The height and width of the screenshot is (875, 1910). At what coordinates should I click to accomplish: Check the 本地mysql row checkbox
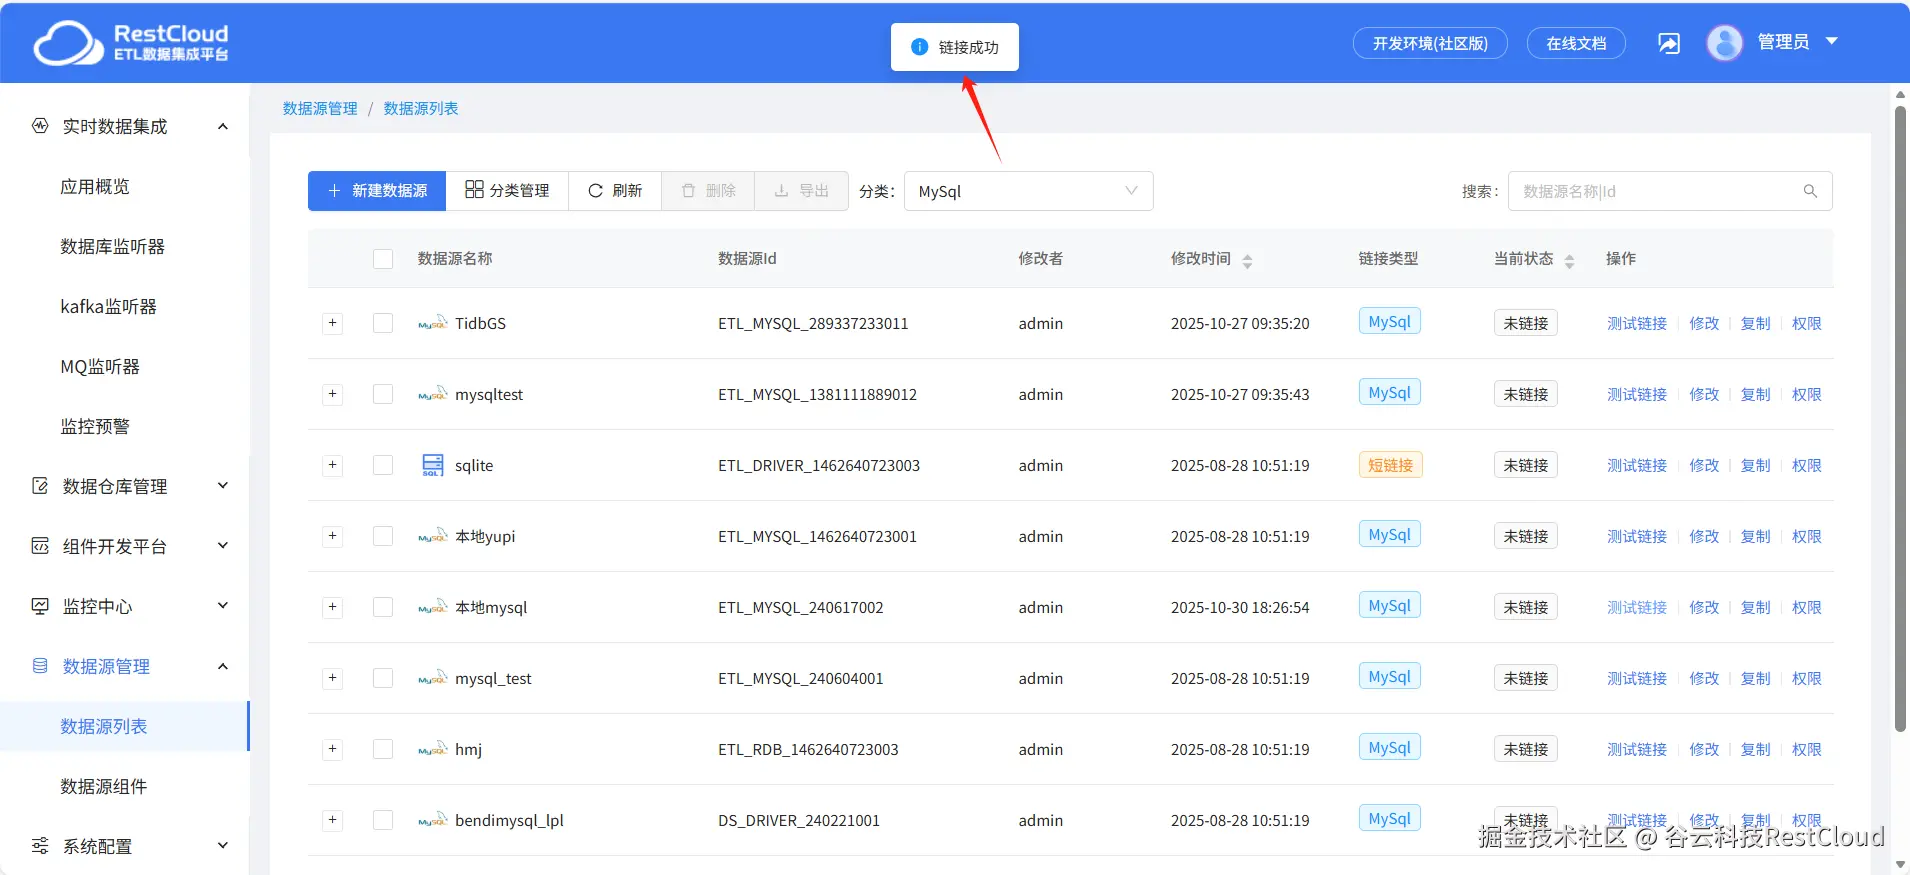[x=383, y=607]
